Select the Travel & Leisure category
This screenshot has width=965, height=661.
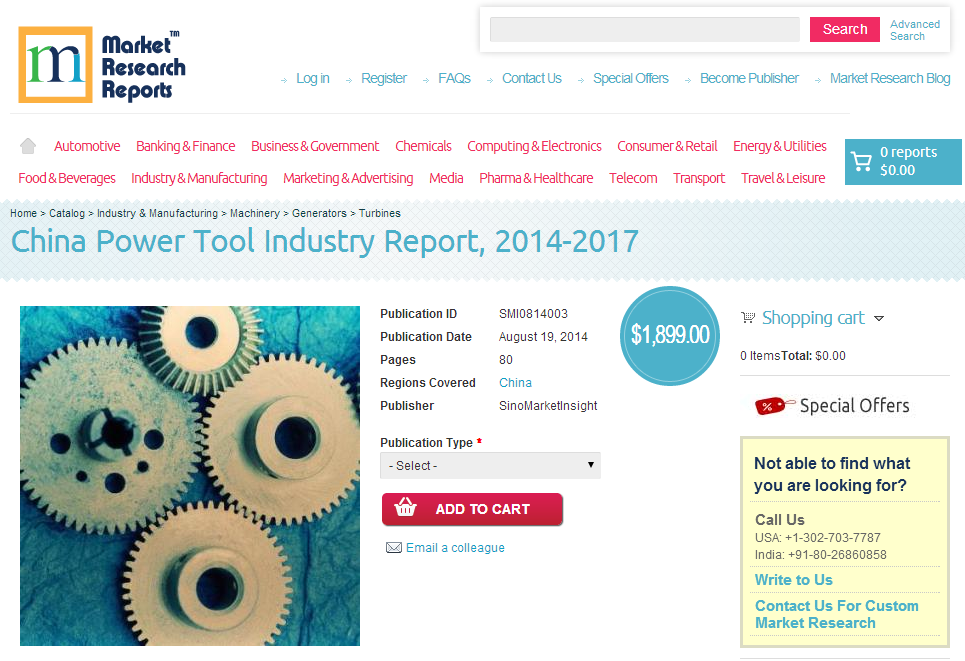(783, 178)
